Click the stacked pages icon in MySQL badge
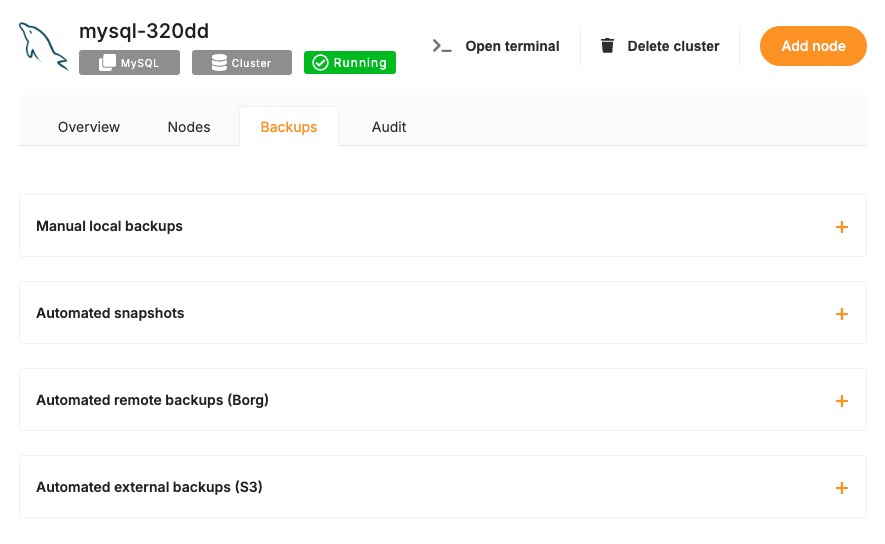This screenshot has height=544, width=885. coord(108,63)
